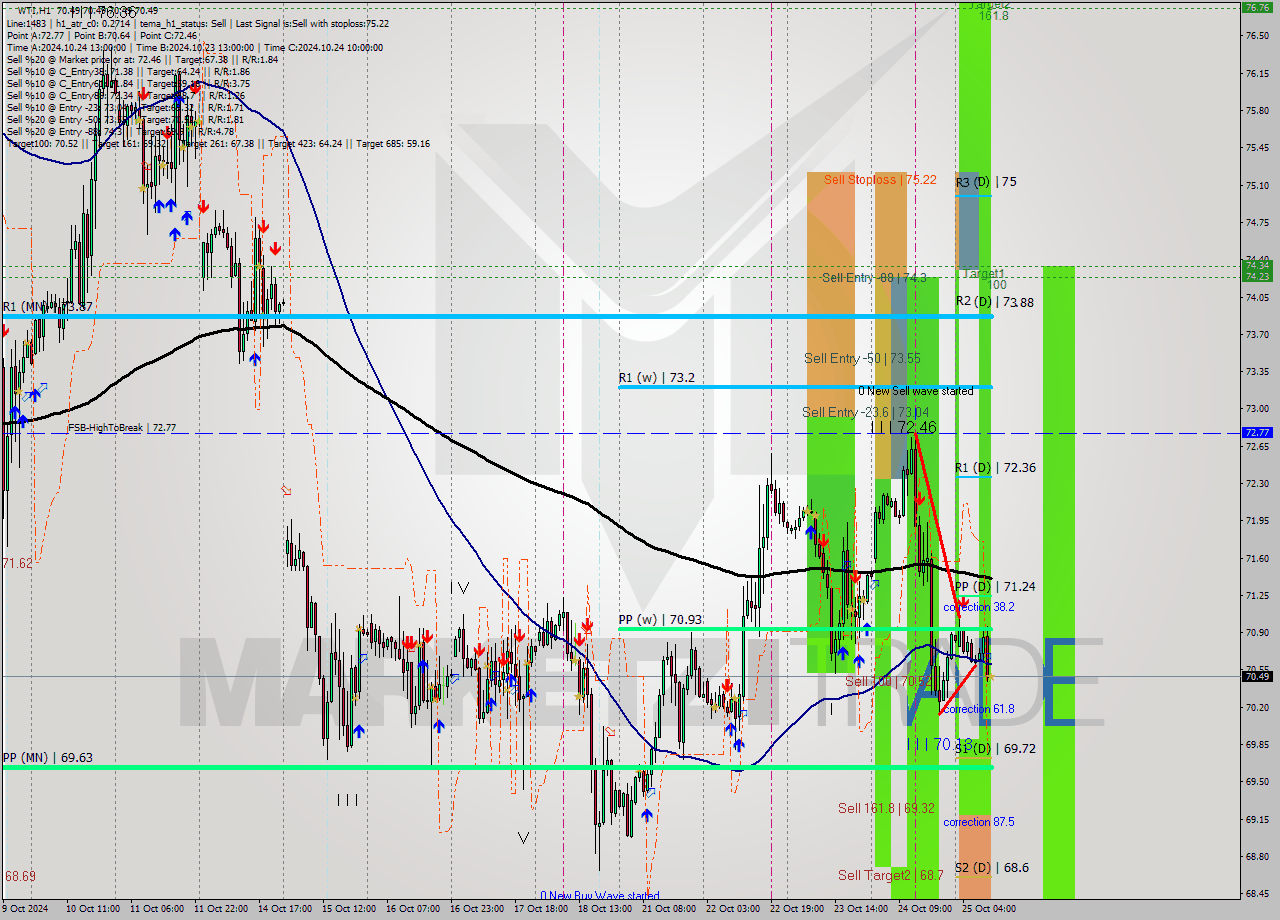Click the 'Target1' label near the green column
1280x920 pixels.
pyautogui.click(x=984, y=273)
